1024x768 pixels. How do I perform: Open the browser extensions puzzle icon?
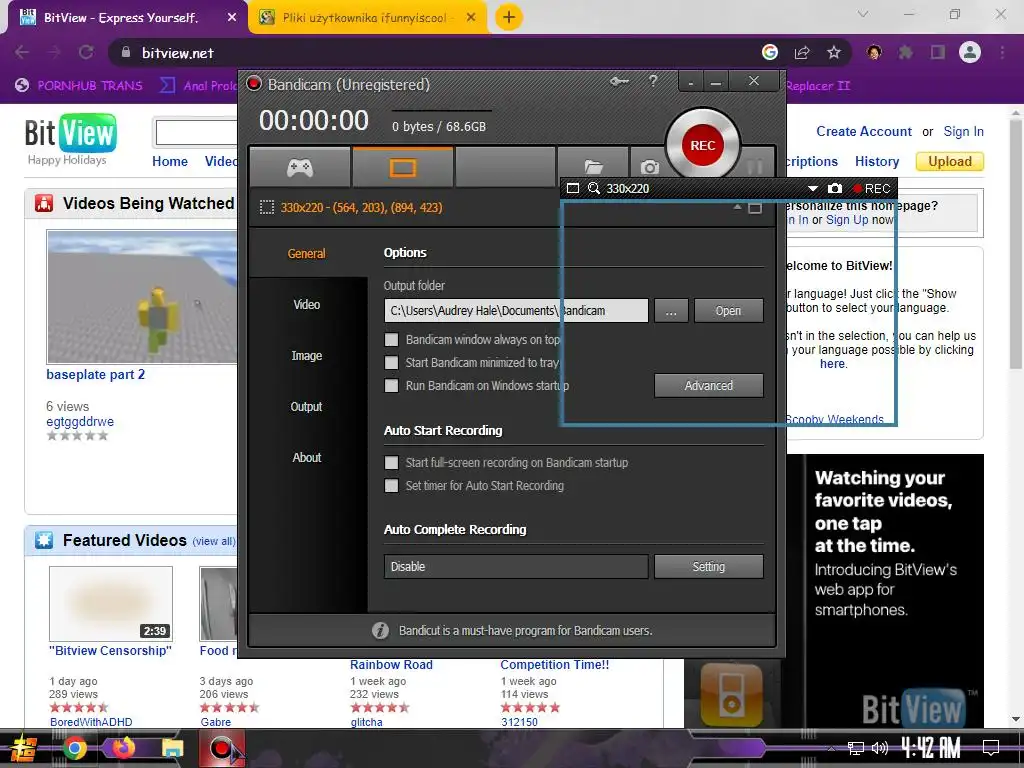[x=905, y=52]
